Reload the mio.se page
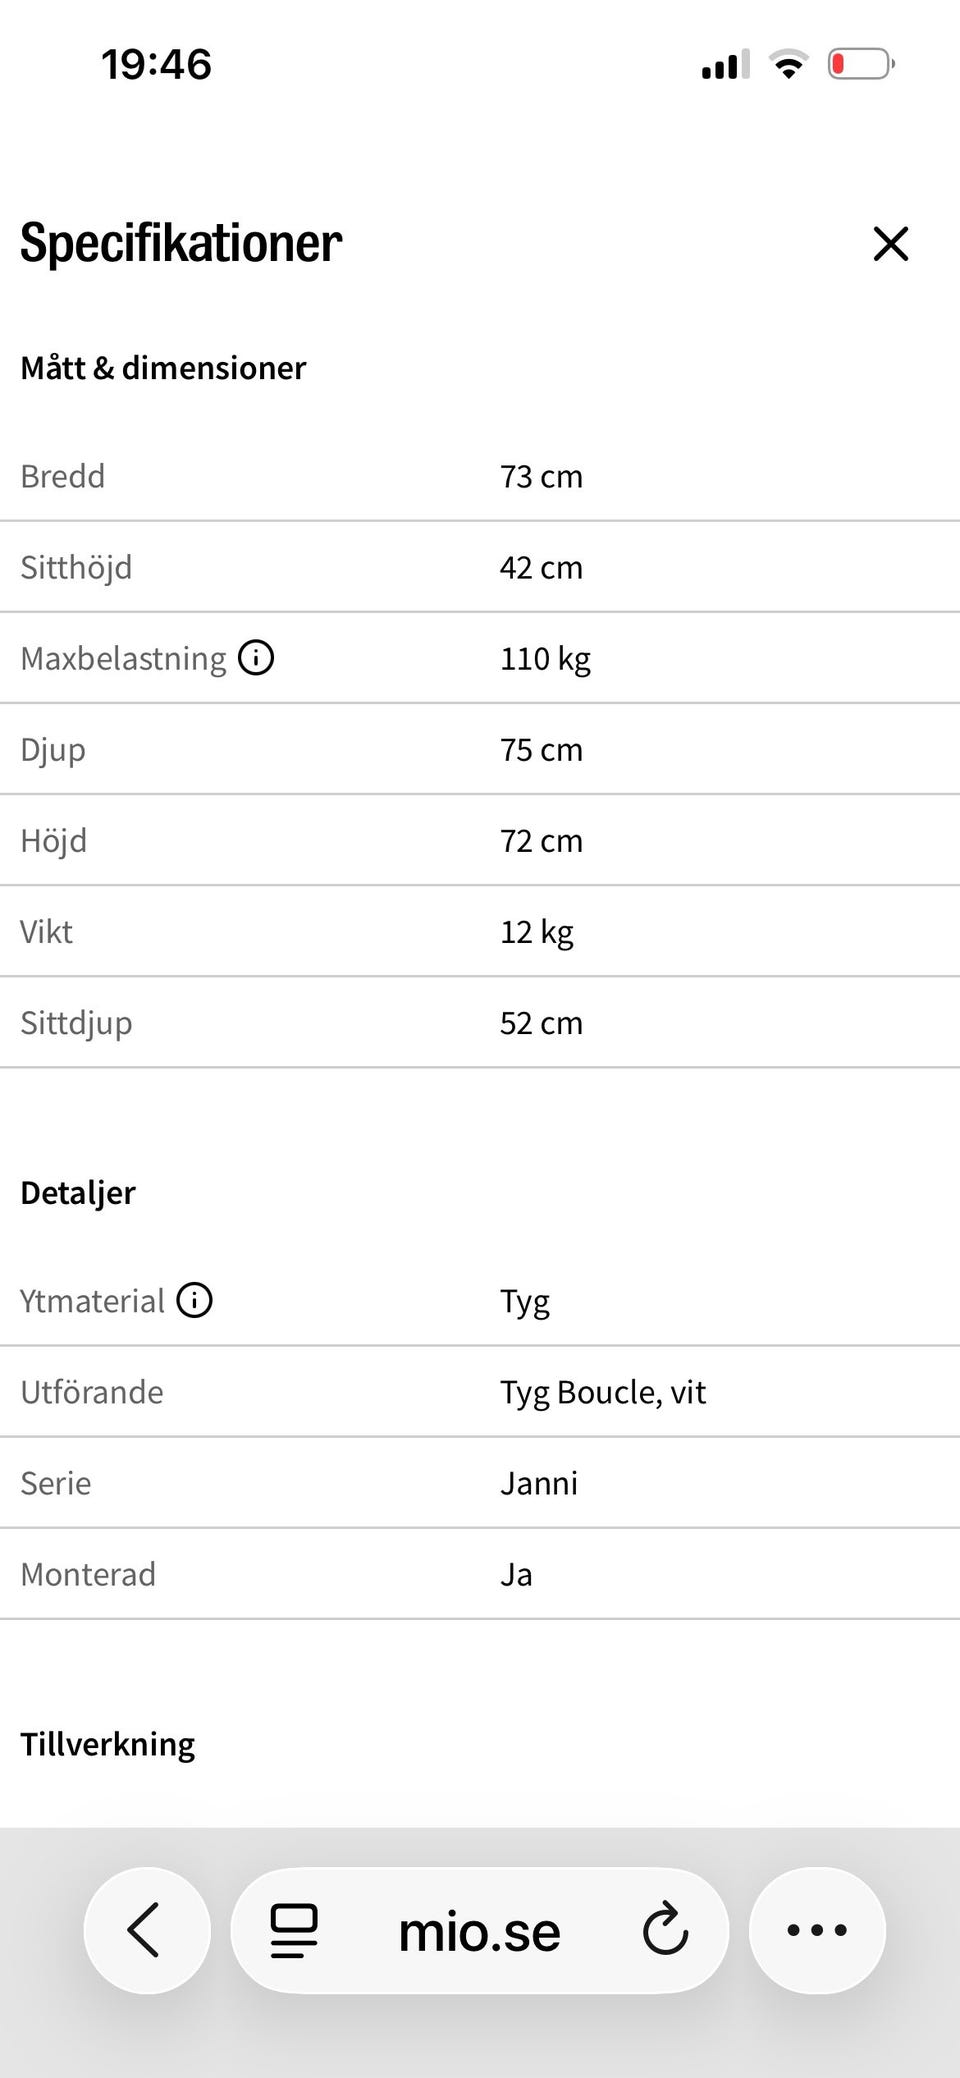960x2078 pixels. (665, 1930)
